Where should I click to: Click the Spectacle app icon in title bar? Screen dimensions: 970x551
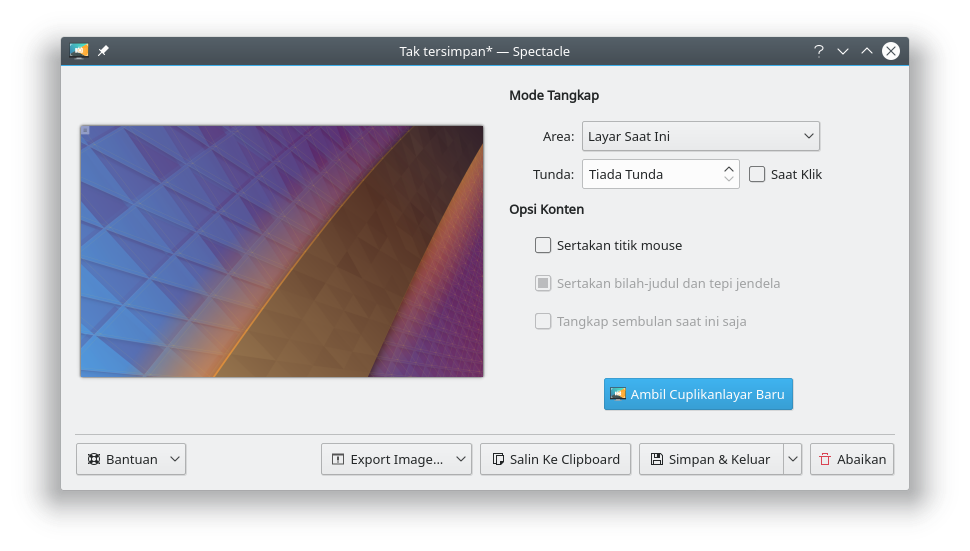pyautogui.click(x=79, y=51)
